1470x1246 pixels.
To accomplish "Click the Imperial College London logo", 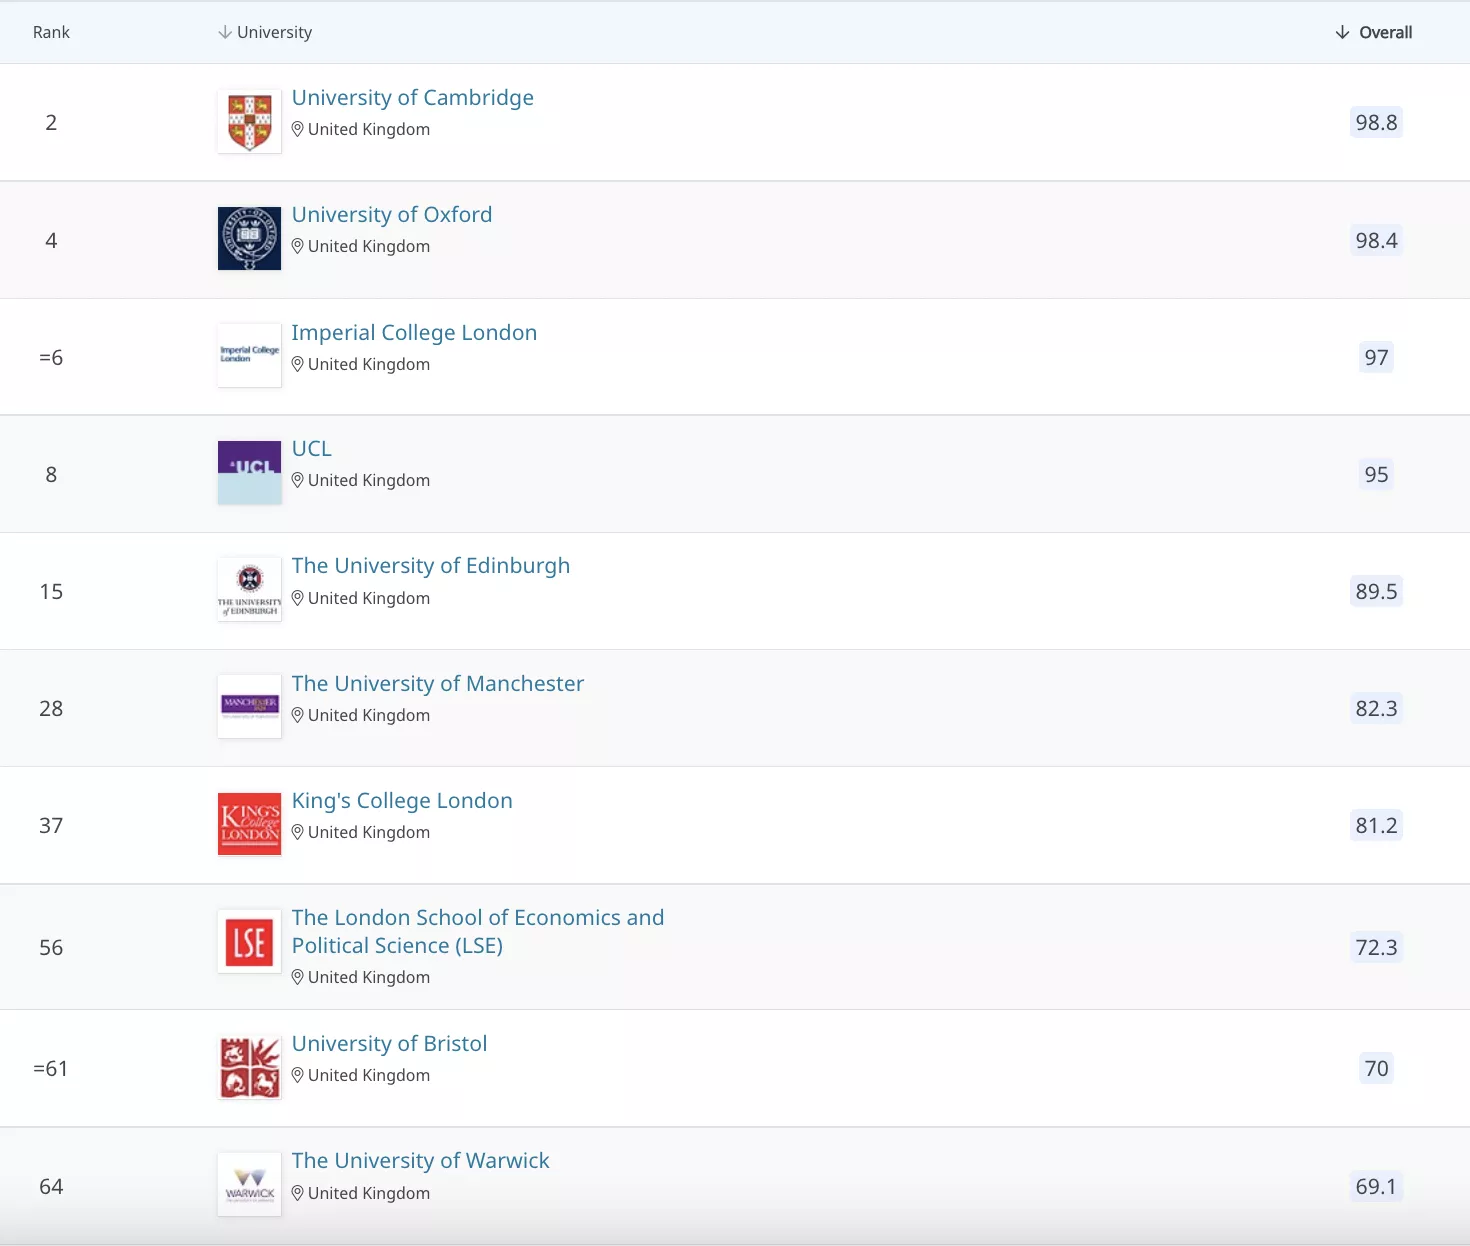I will tap(249, 355).
